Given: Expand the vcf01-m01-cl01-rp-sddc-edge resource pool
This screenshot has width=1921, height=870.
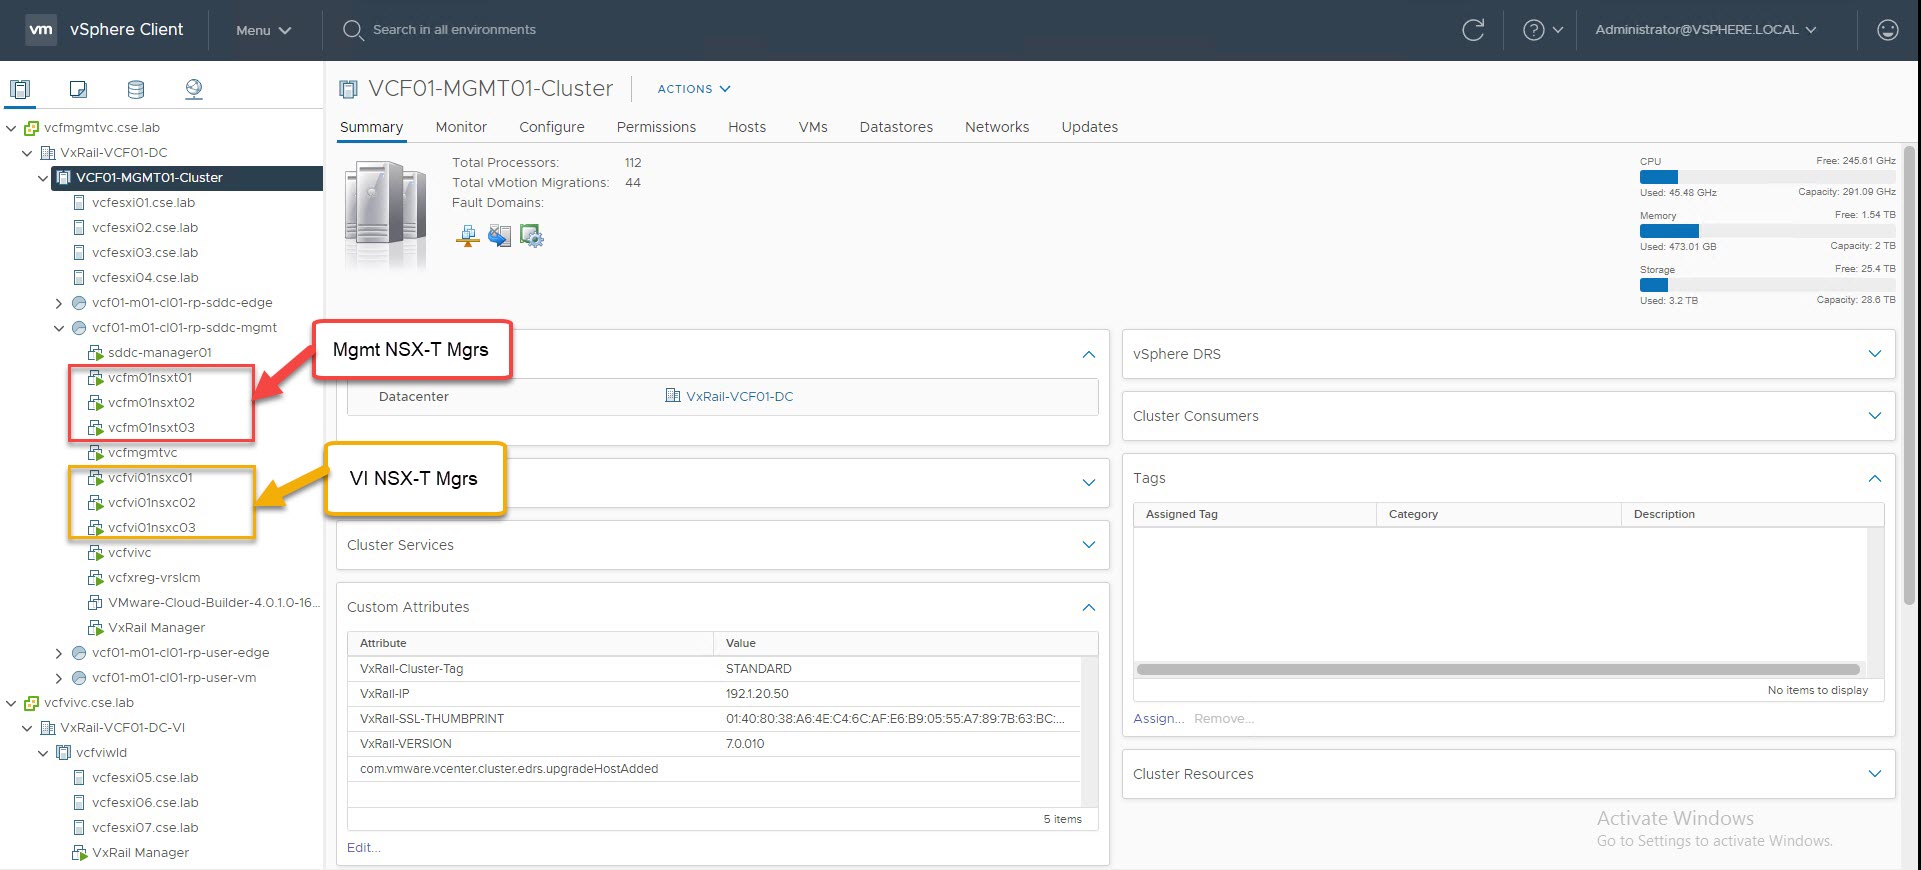Looking at the screenshot, I should point(59,303).
